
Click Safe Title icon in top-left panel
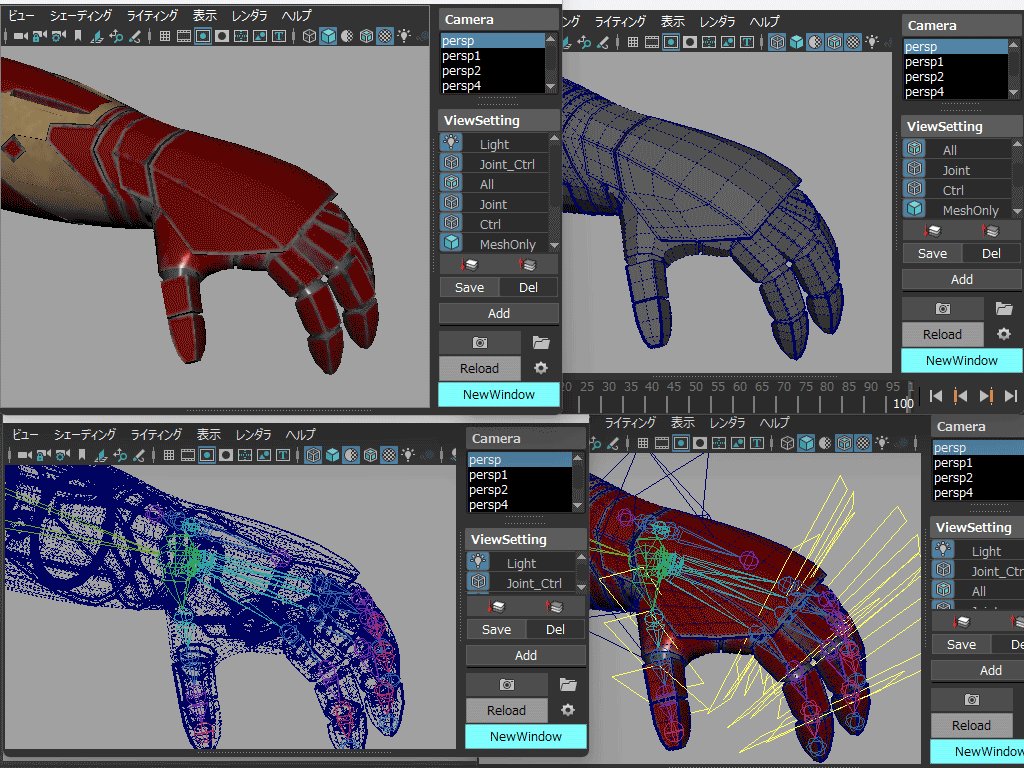279,36
